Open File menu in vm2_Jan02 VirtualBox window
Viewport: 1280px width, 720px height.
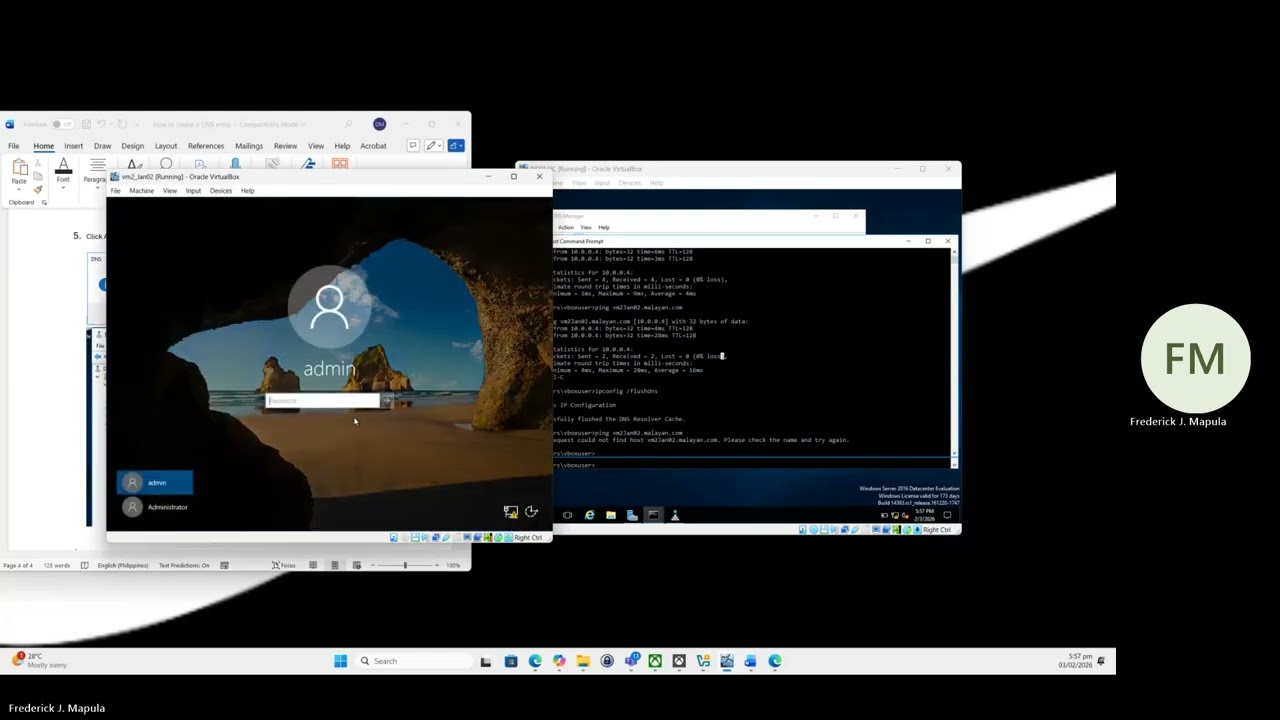point(116,191)
